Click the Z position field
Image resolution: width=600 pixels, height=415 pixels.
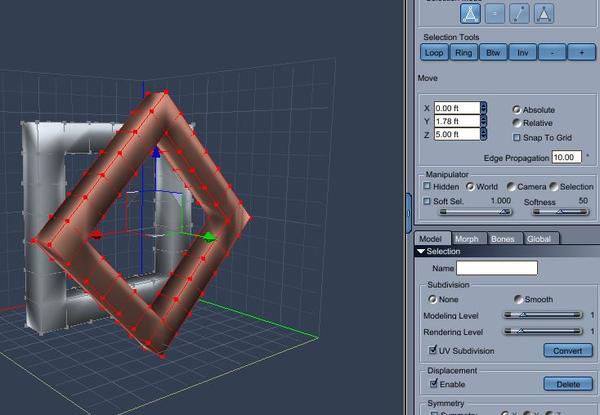[x=457, y=134]
